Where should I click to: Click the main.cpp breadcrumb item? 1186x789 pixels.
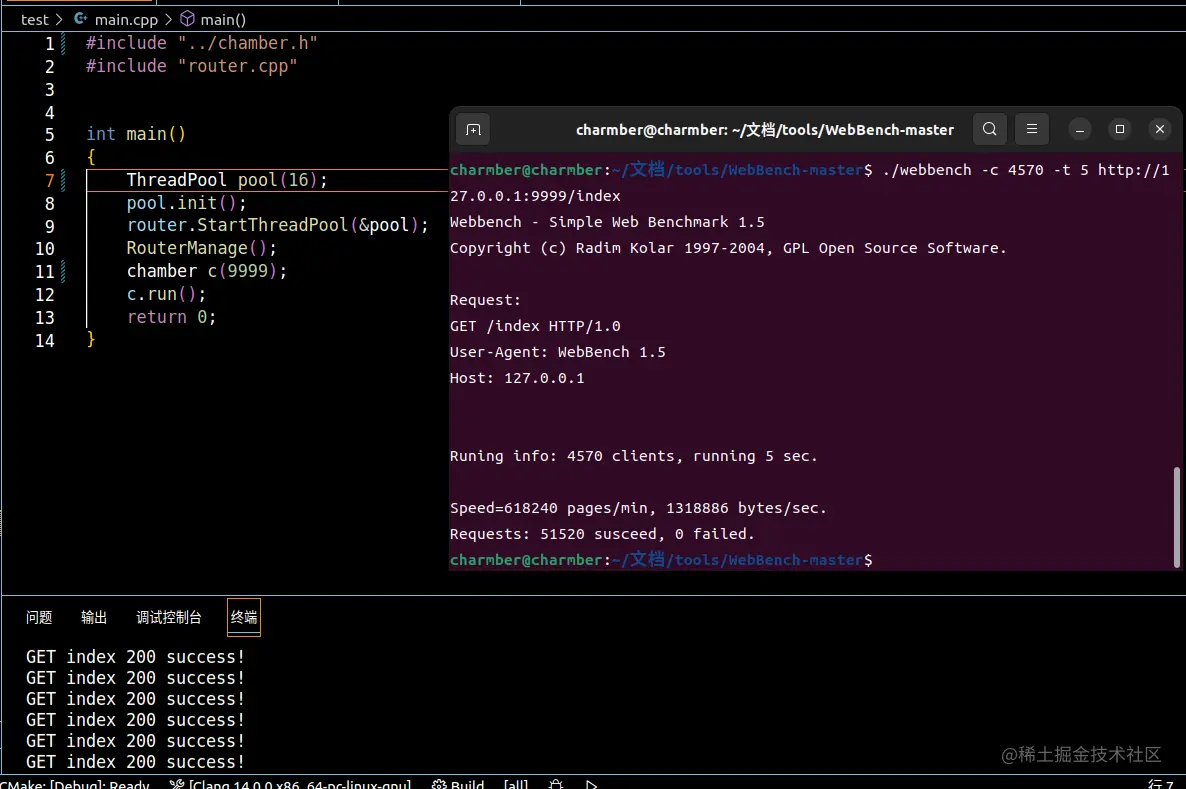click(x=126, y=20)
